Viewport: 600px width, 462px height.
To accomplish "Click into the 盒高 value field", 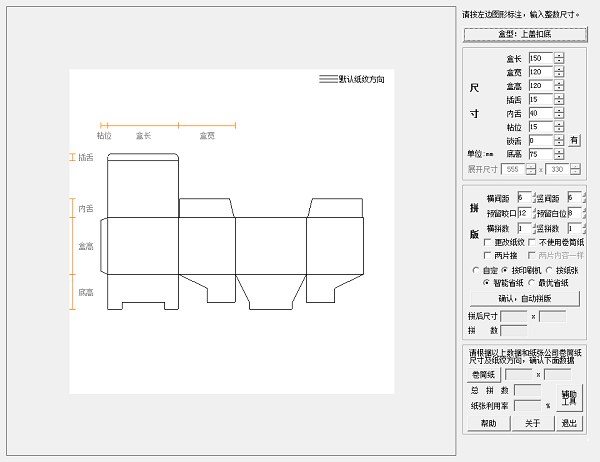I will pos(539,86).
